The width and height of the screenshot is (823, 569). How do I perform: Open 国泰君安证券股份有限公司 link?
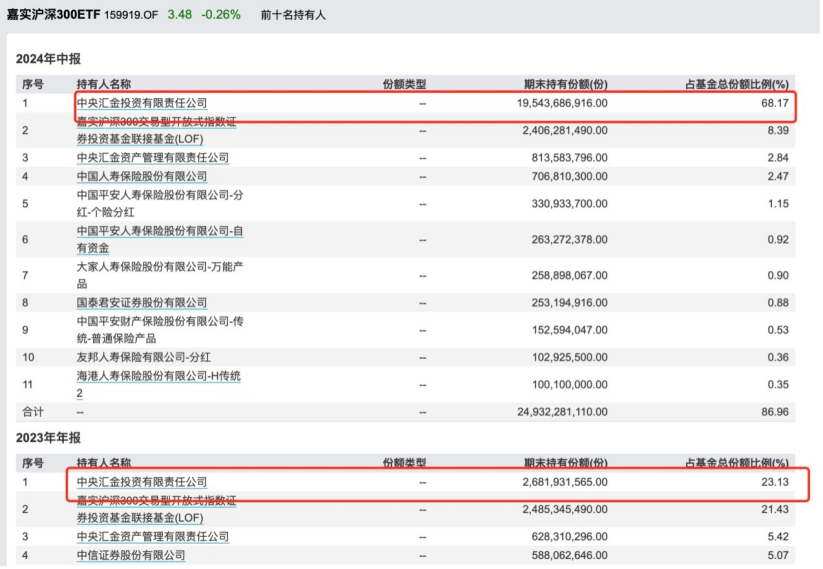point(142,303)
